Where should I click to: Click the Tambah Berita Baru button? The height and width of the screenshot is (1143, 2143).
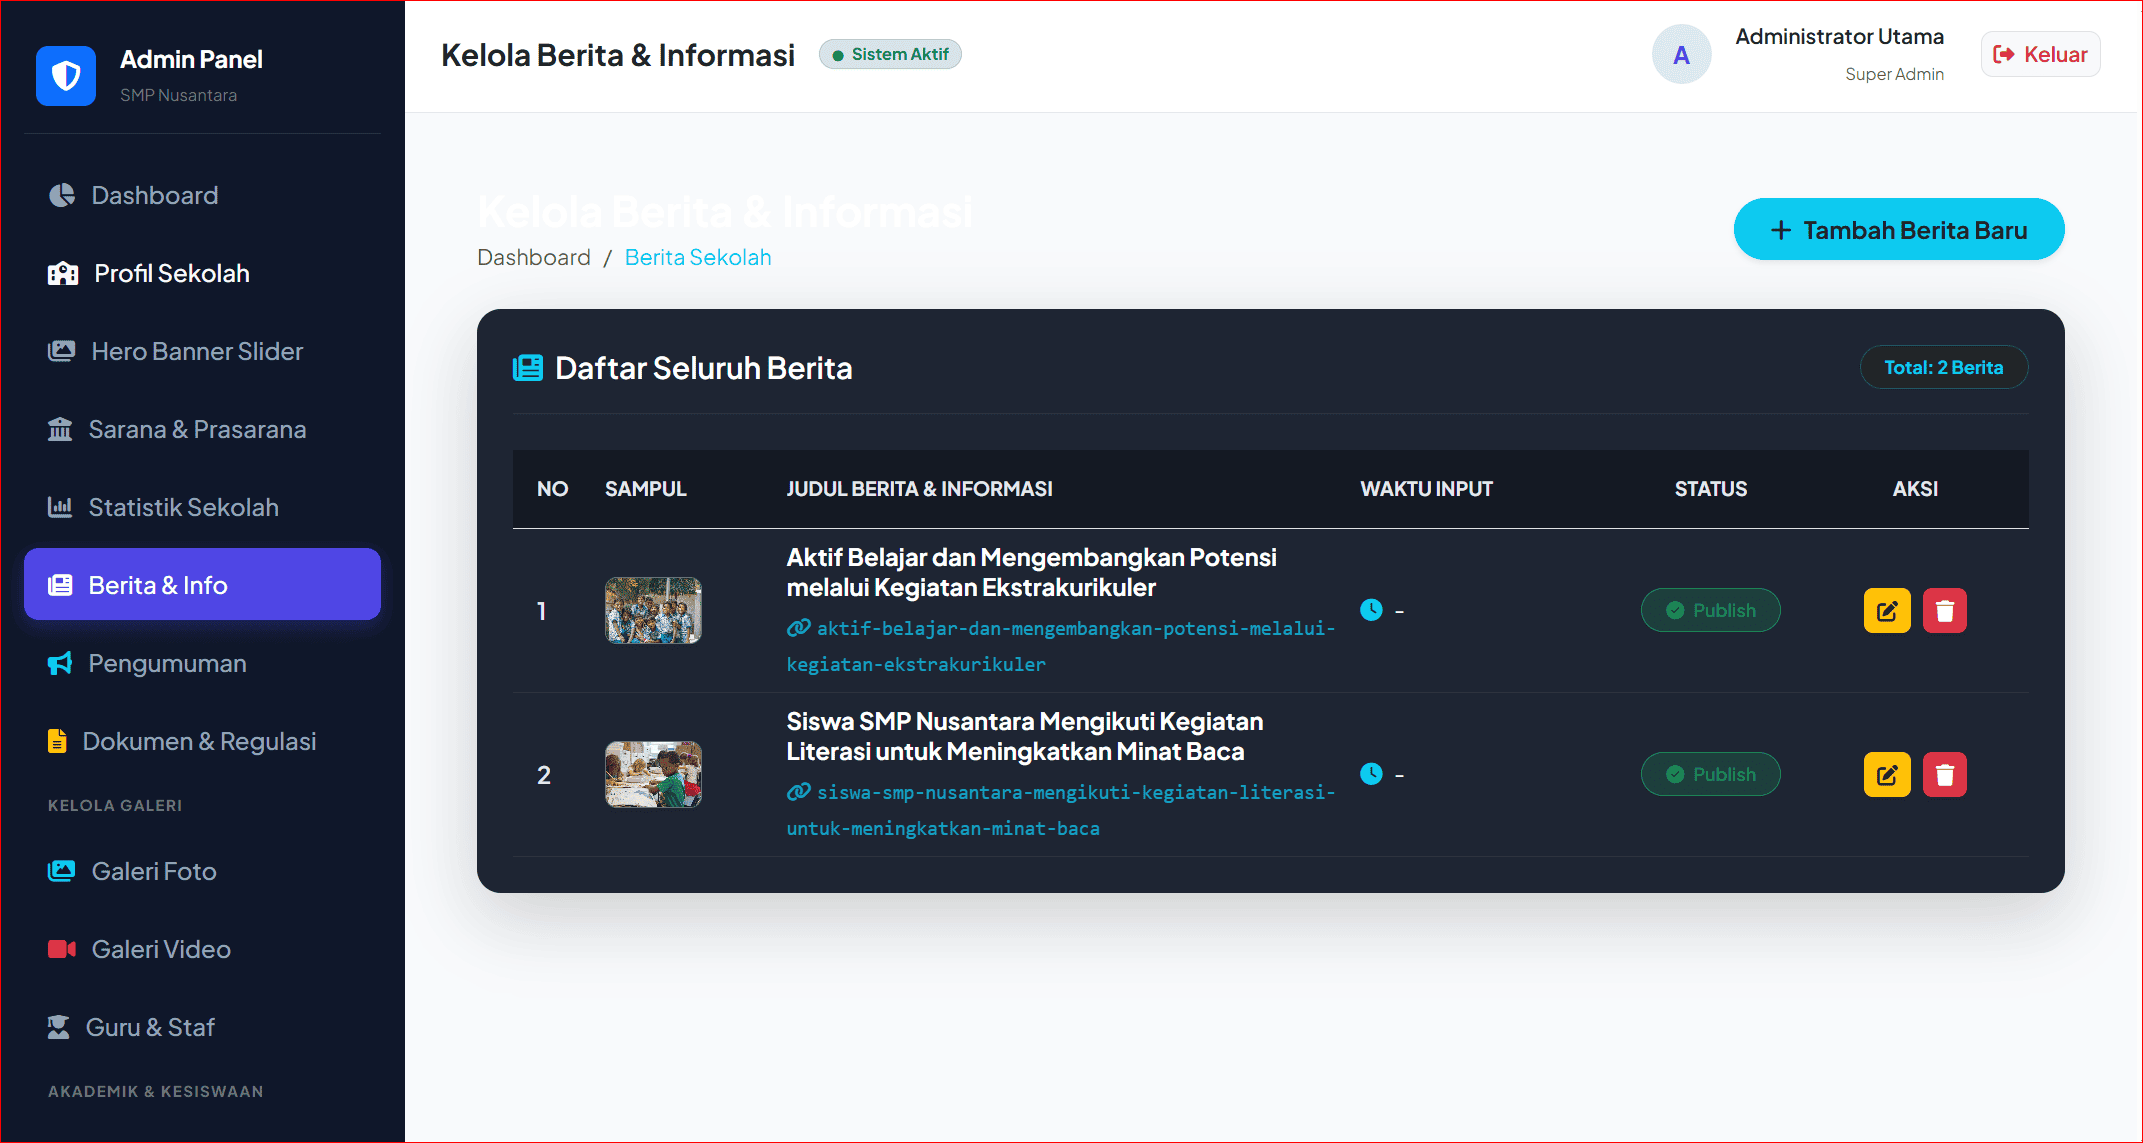(x=1899, y=229)
